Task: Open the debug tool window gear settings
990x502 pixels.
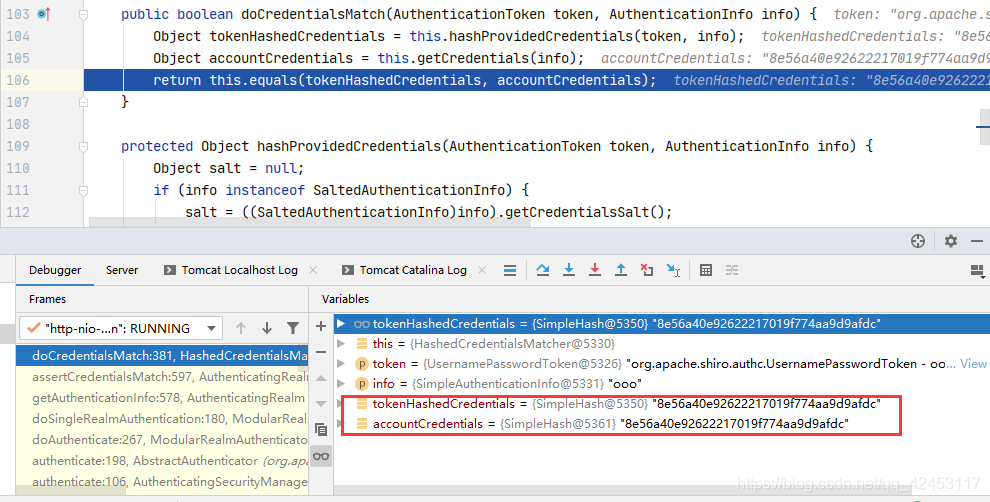Action: pos(951,241)
